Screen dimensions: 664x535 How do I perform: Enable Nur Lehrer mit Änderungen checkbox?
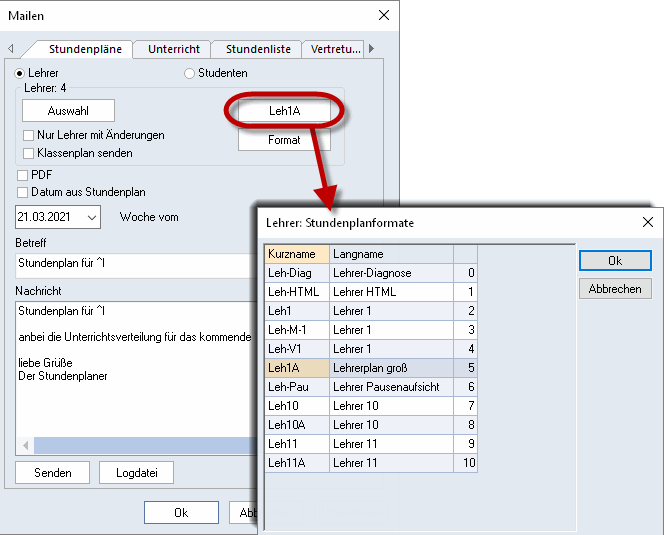click(28, 136)
